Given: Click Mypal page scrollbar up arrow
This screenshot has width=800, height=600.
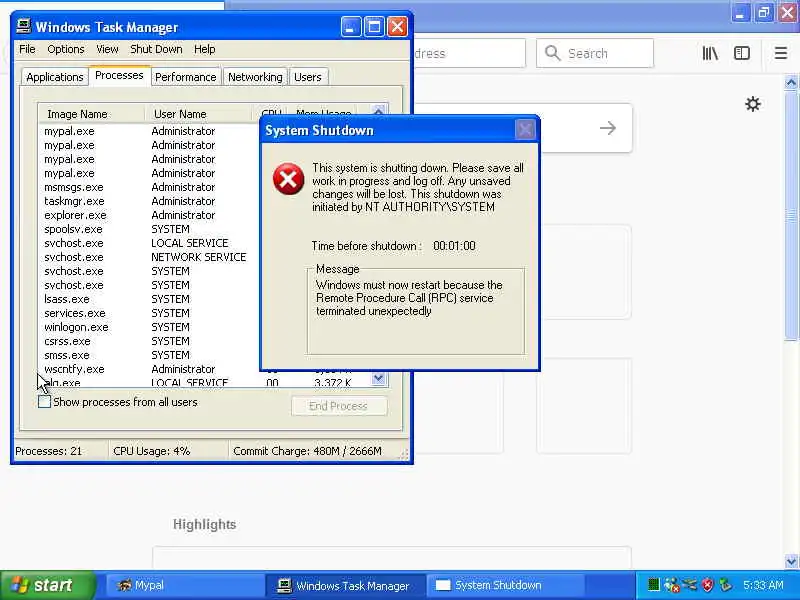Looking at the screenshot, I should click(x=791, y=82).
